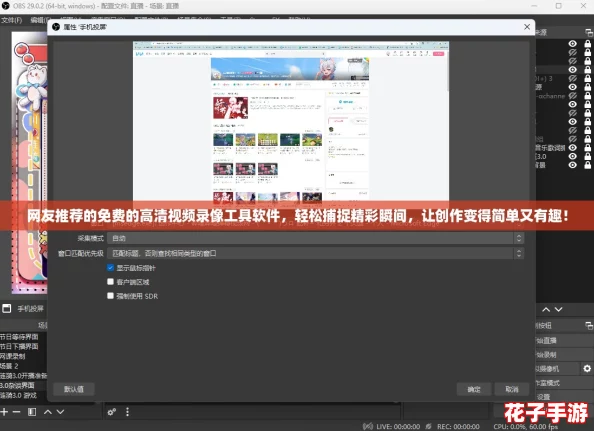Select the 蓝滴3.0开播准备 scene

(23, 376)
